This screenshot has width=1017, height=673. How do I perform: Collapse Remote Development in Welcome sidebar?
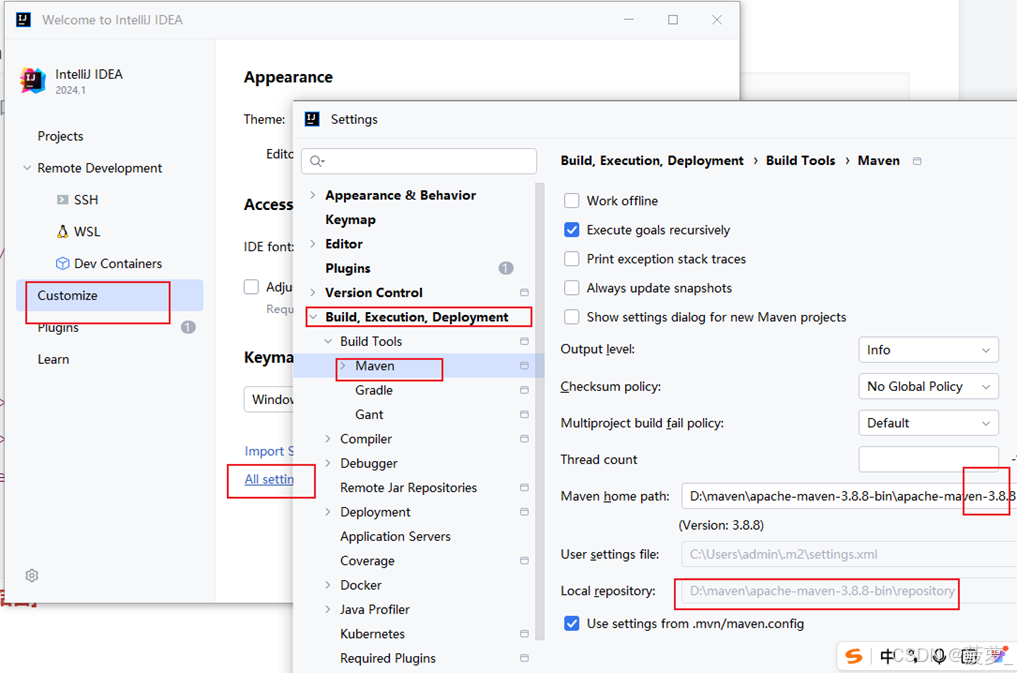[x=27, y=168]
